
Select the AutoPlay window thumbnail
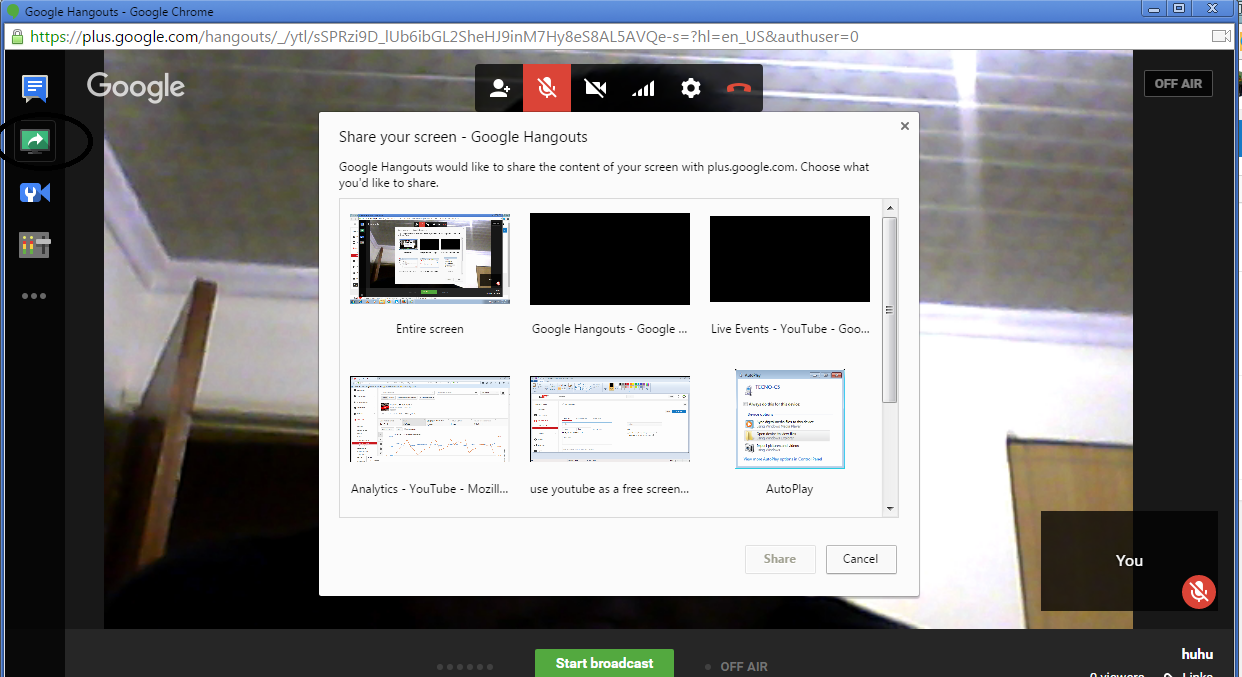790,419
